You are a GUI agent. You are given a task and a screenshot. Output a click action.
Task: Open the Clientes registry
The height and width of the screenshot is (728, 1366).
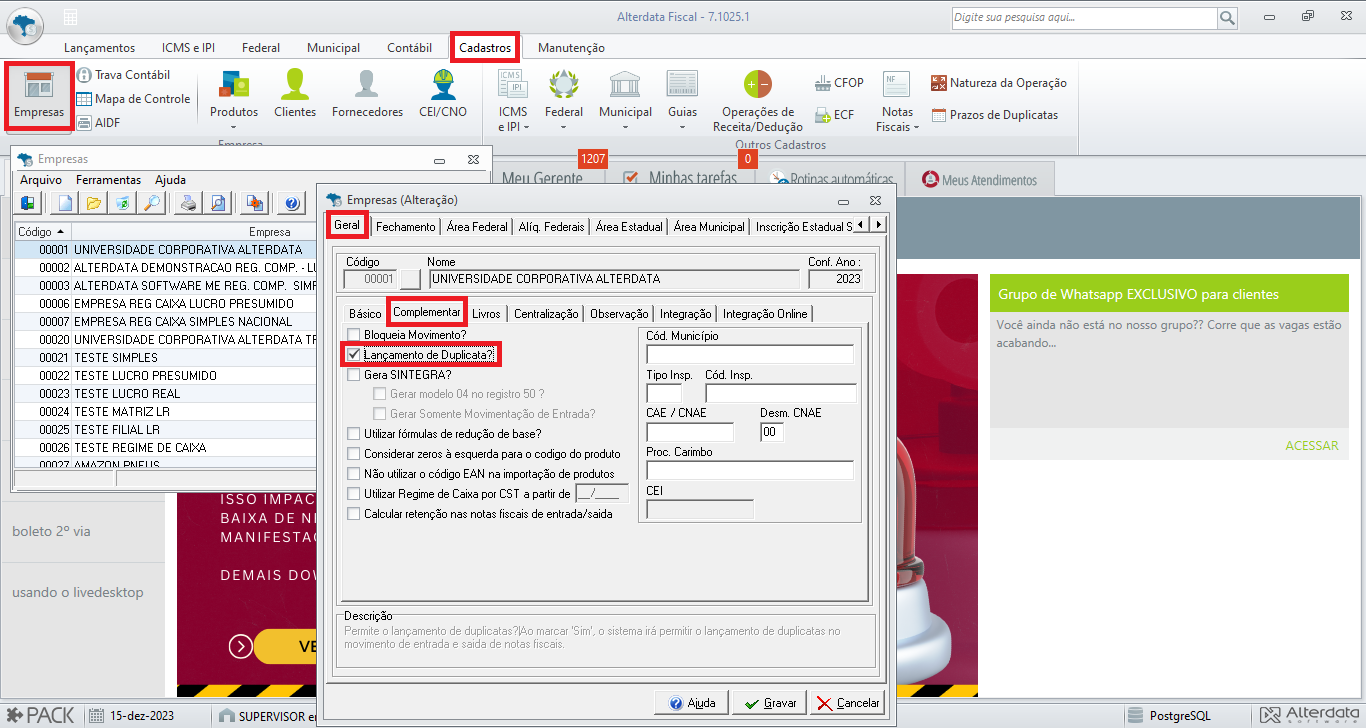(295, 95)
